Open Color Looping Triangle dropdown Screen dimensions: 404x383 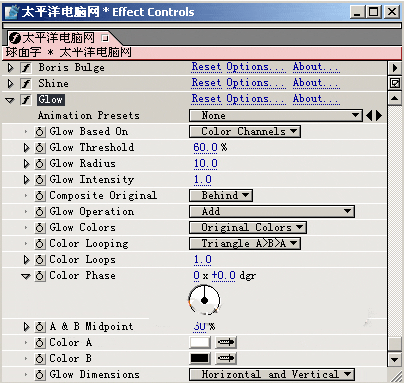coord(245,244)
